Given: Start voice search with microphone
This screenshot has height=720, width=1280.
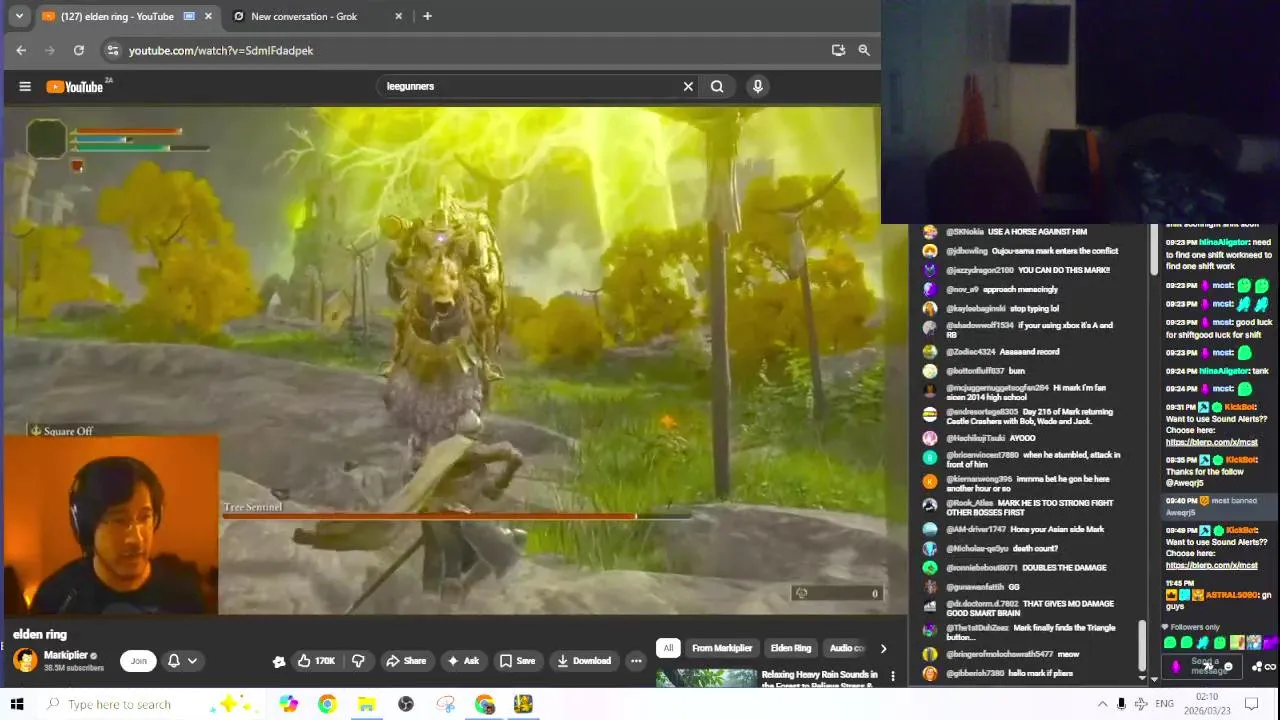Looking at the screenshot, I should [x=758, y=86].
